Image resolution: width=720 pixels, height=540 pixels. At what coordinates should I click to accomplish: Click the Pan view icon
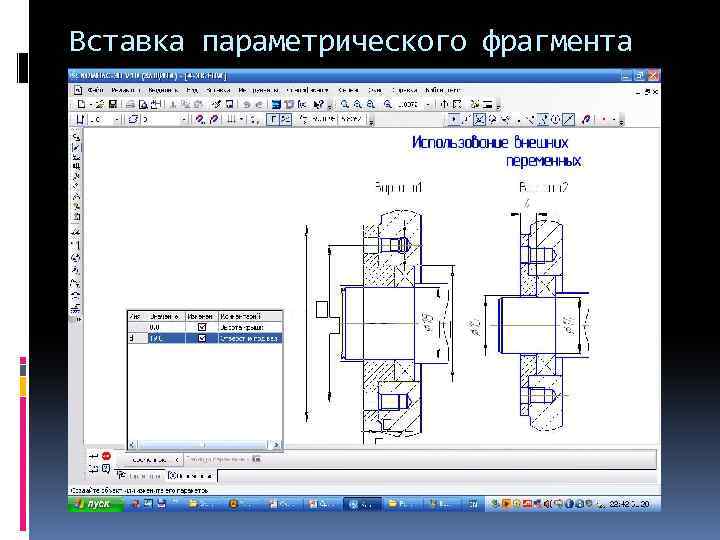[444, 104]
